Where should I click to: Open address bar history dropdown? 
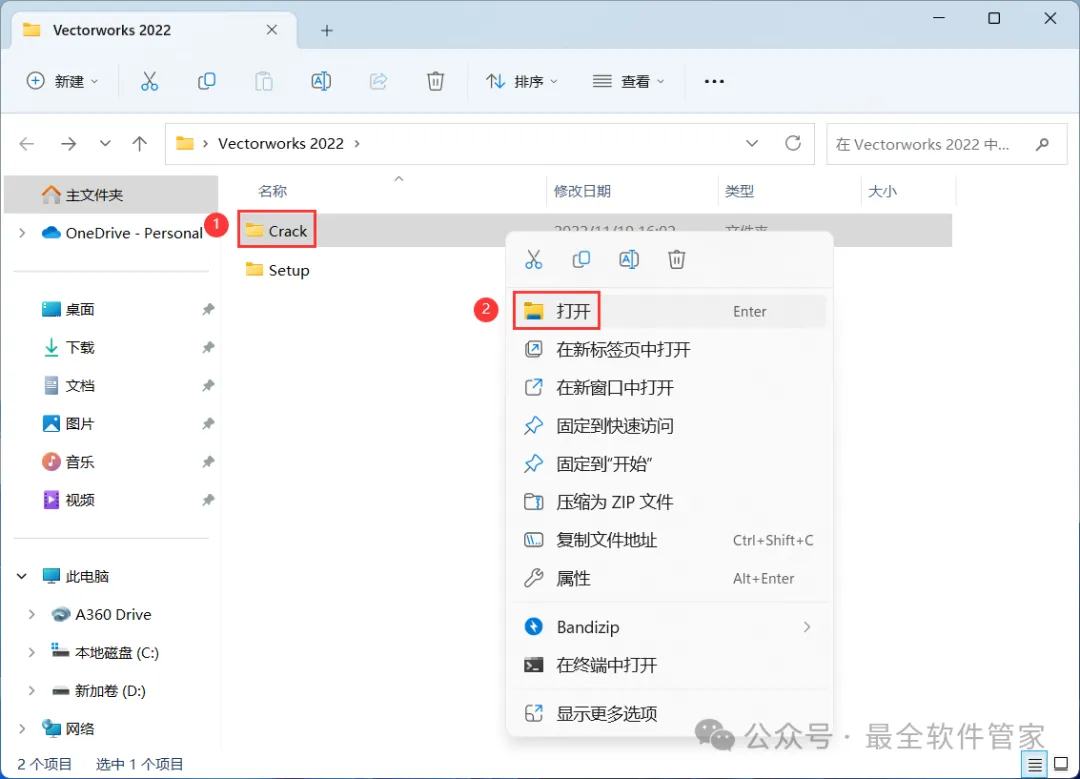click(x=752, y=143)
